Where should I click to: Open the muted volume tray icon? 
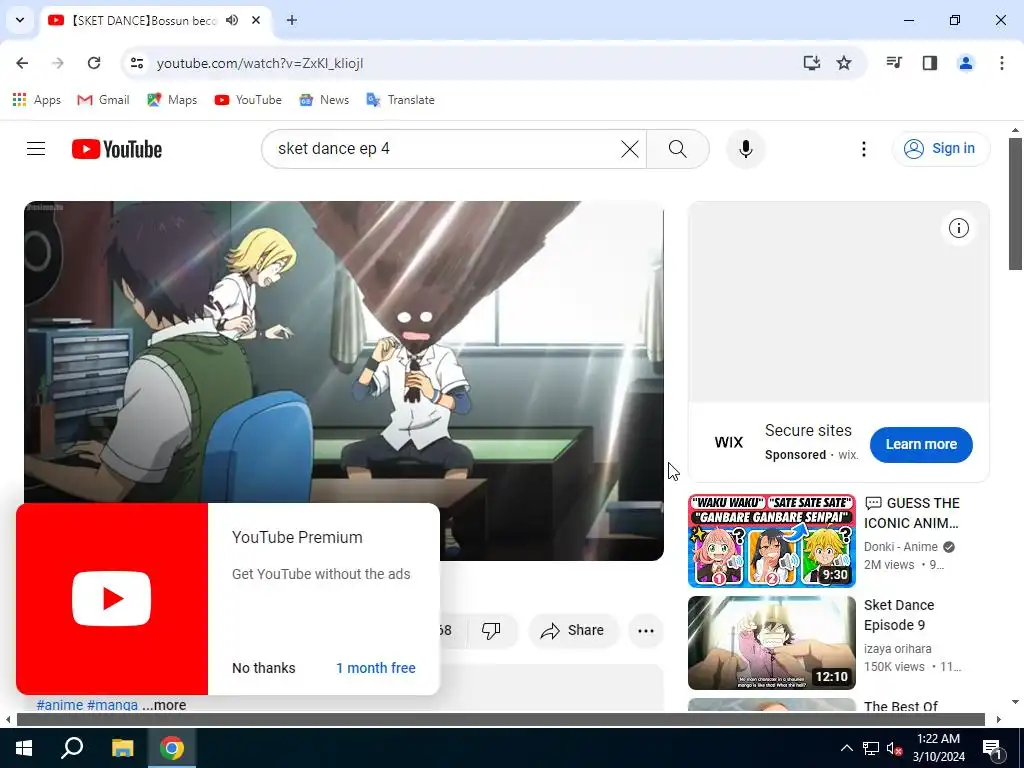(x=894, y=748)
